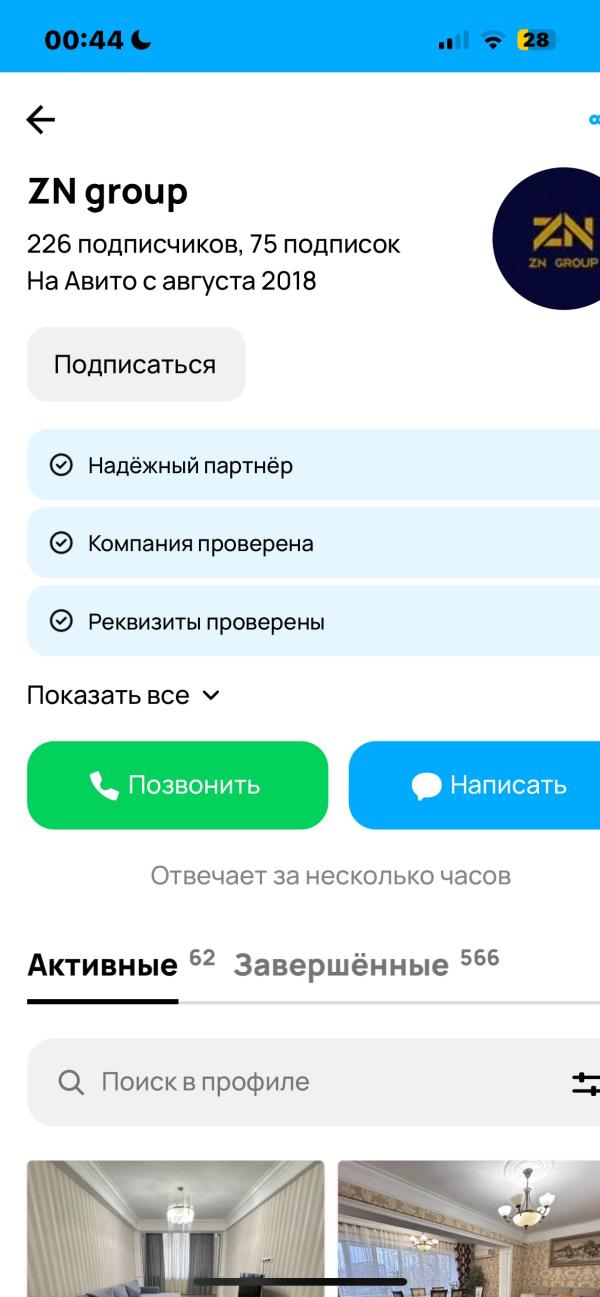Image resolution: width=600 pixels, height=1297 pixels.
Task: Open the ZN group profile avatar
Action: (550, 239)
